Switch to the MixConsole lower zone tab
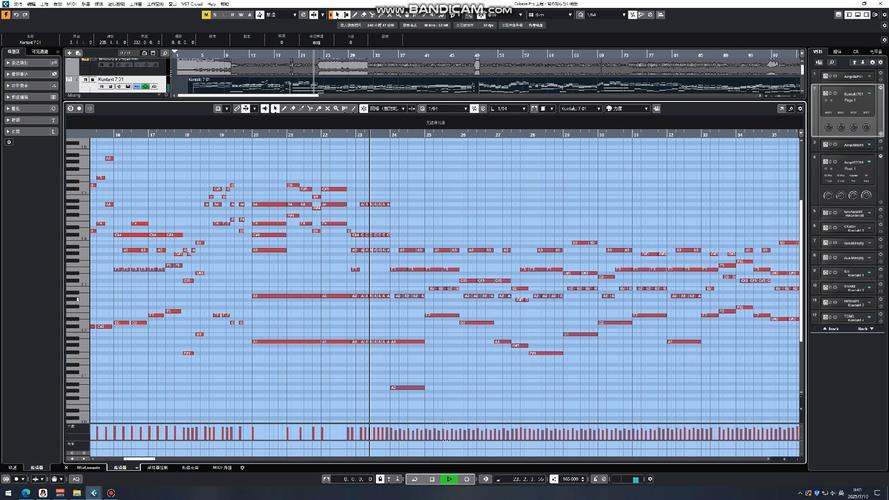This screenshot has height=500, width=889. click(x=88, y=468)
